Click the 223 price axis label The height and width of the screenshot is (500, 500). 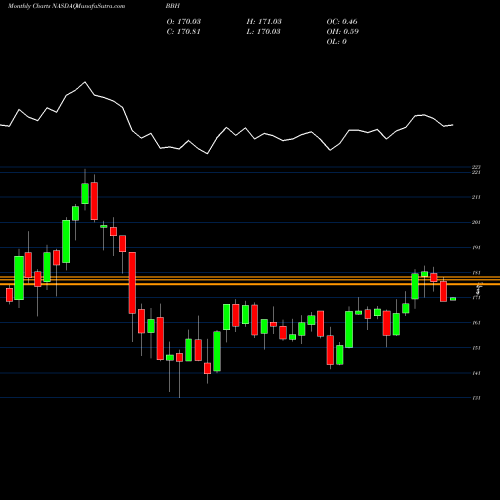476,167
